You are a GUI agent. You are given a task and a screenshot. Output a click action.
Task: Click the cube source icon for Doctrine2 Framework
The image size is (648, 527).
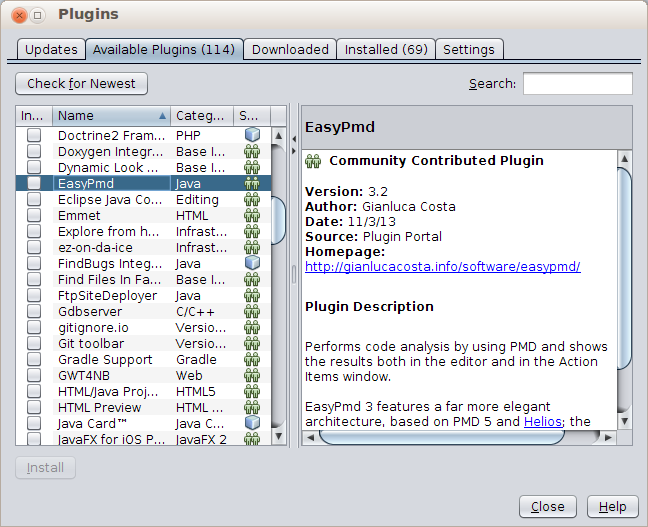(x=252, y=135)
